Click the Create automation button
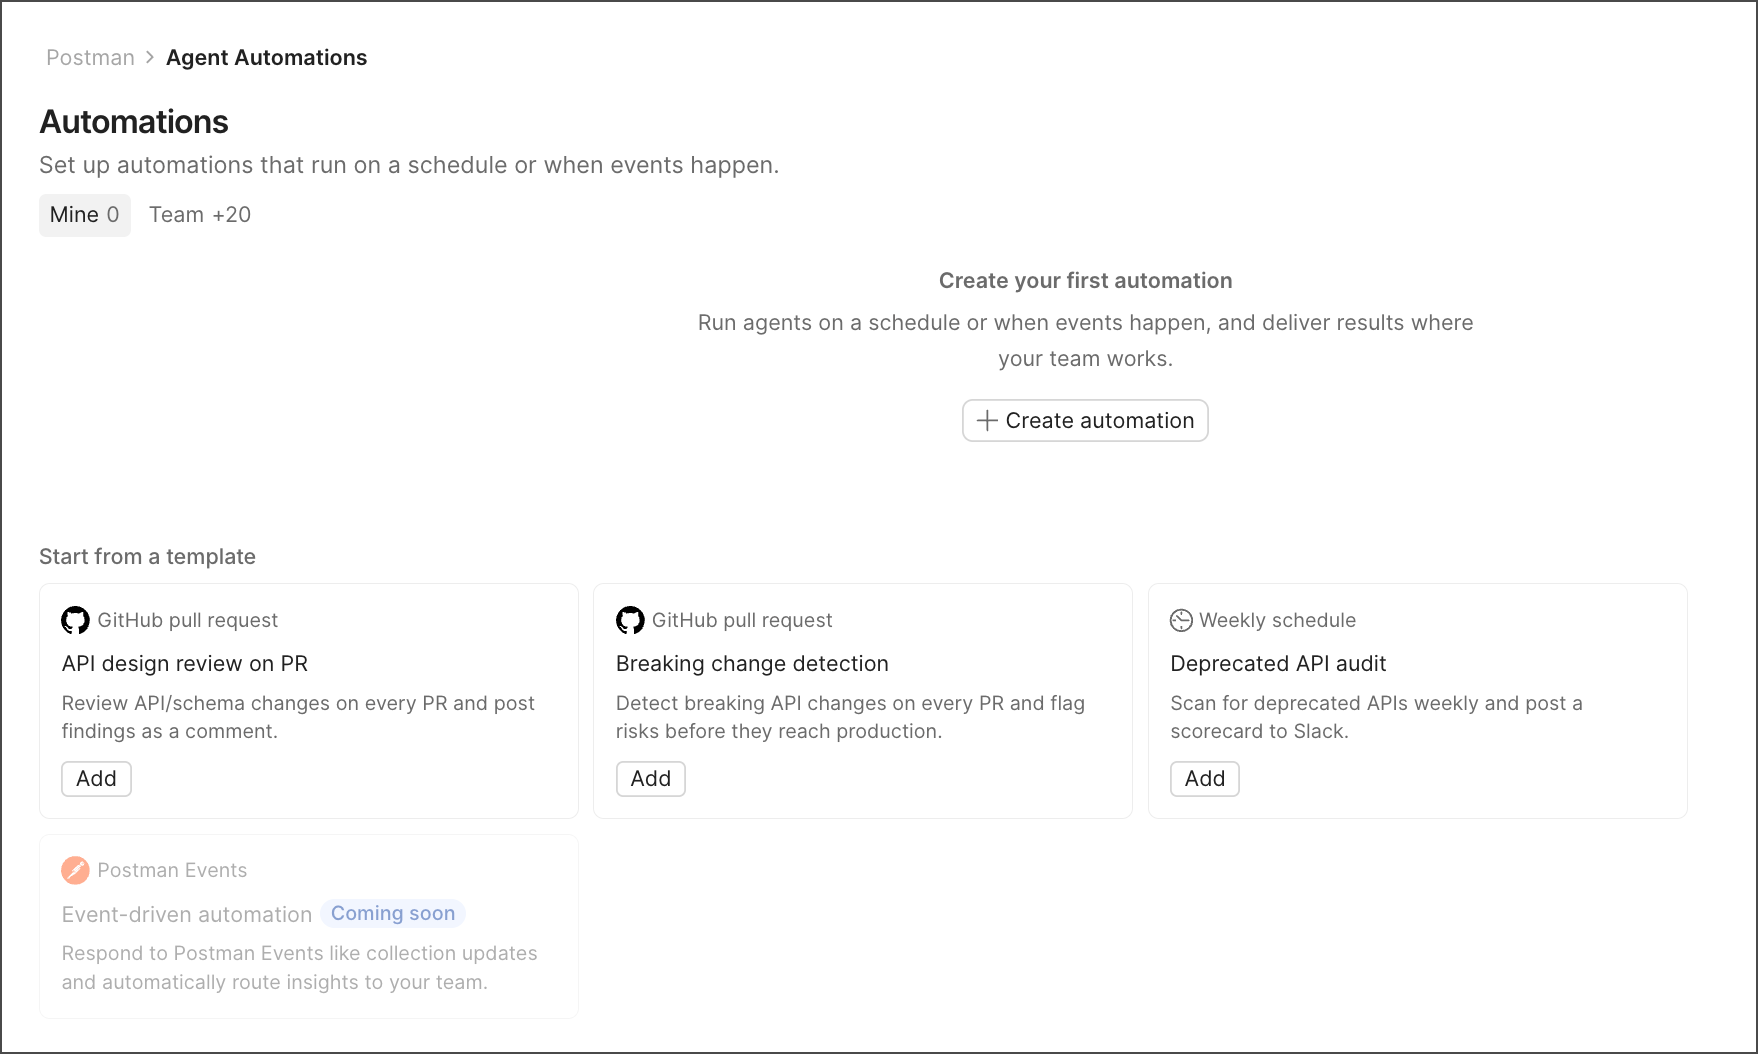 pos(1085,420)
